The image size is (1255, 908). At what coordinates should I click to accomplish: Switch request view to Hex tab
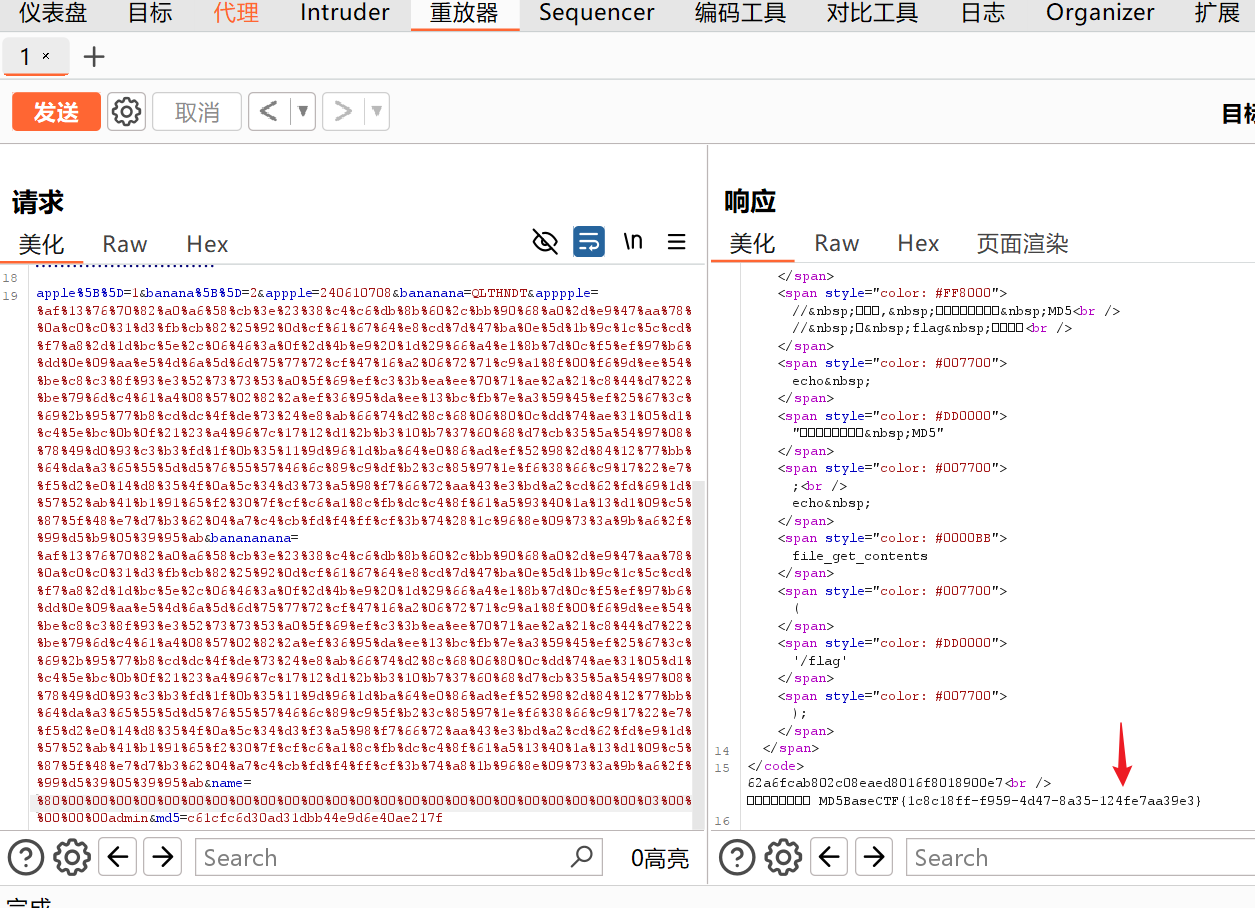pyautogui.click(x=207, y=244)
